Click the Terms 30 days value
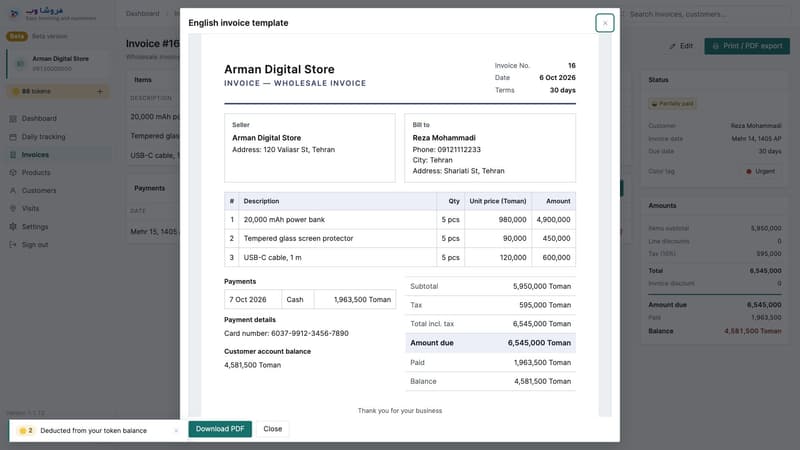800x450 pixels. pos(562,90)
